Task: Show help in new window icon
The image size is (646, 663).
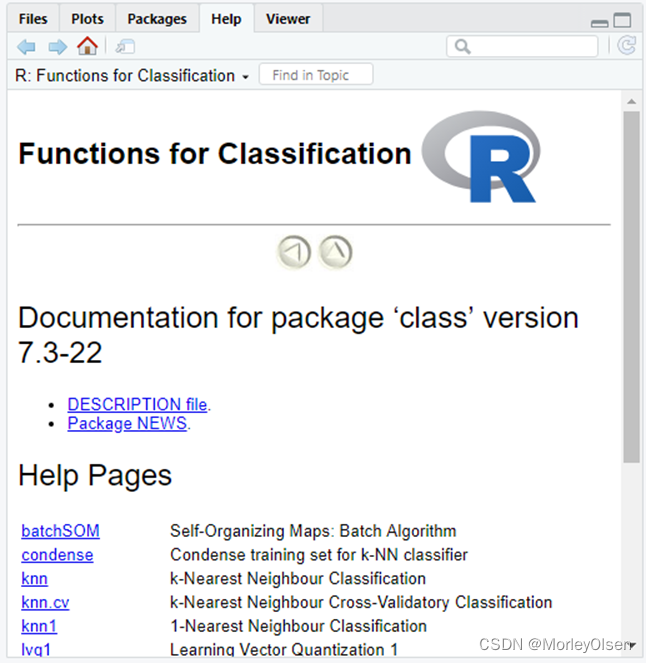Action: (x=125, y=47)
